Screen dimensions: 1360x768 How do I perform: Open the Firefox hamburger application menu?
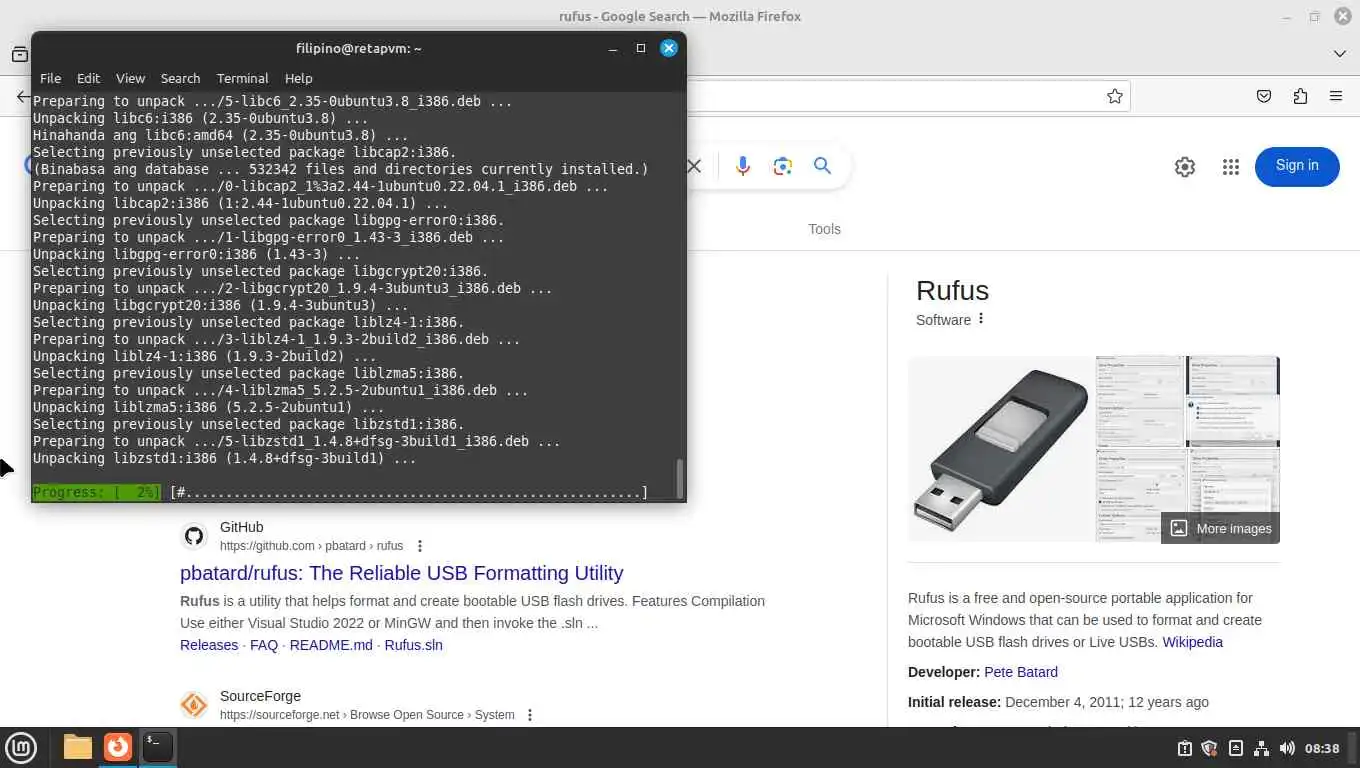click(x=1336, y=96)
